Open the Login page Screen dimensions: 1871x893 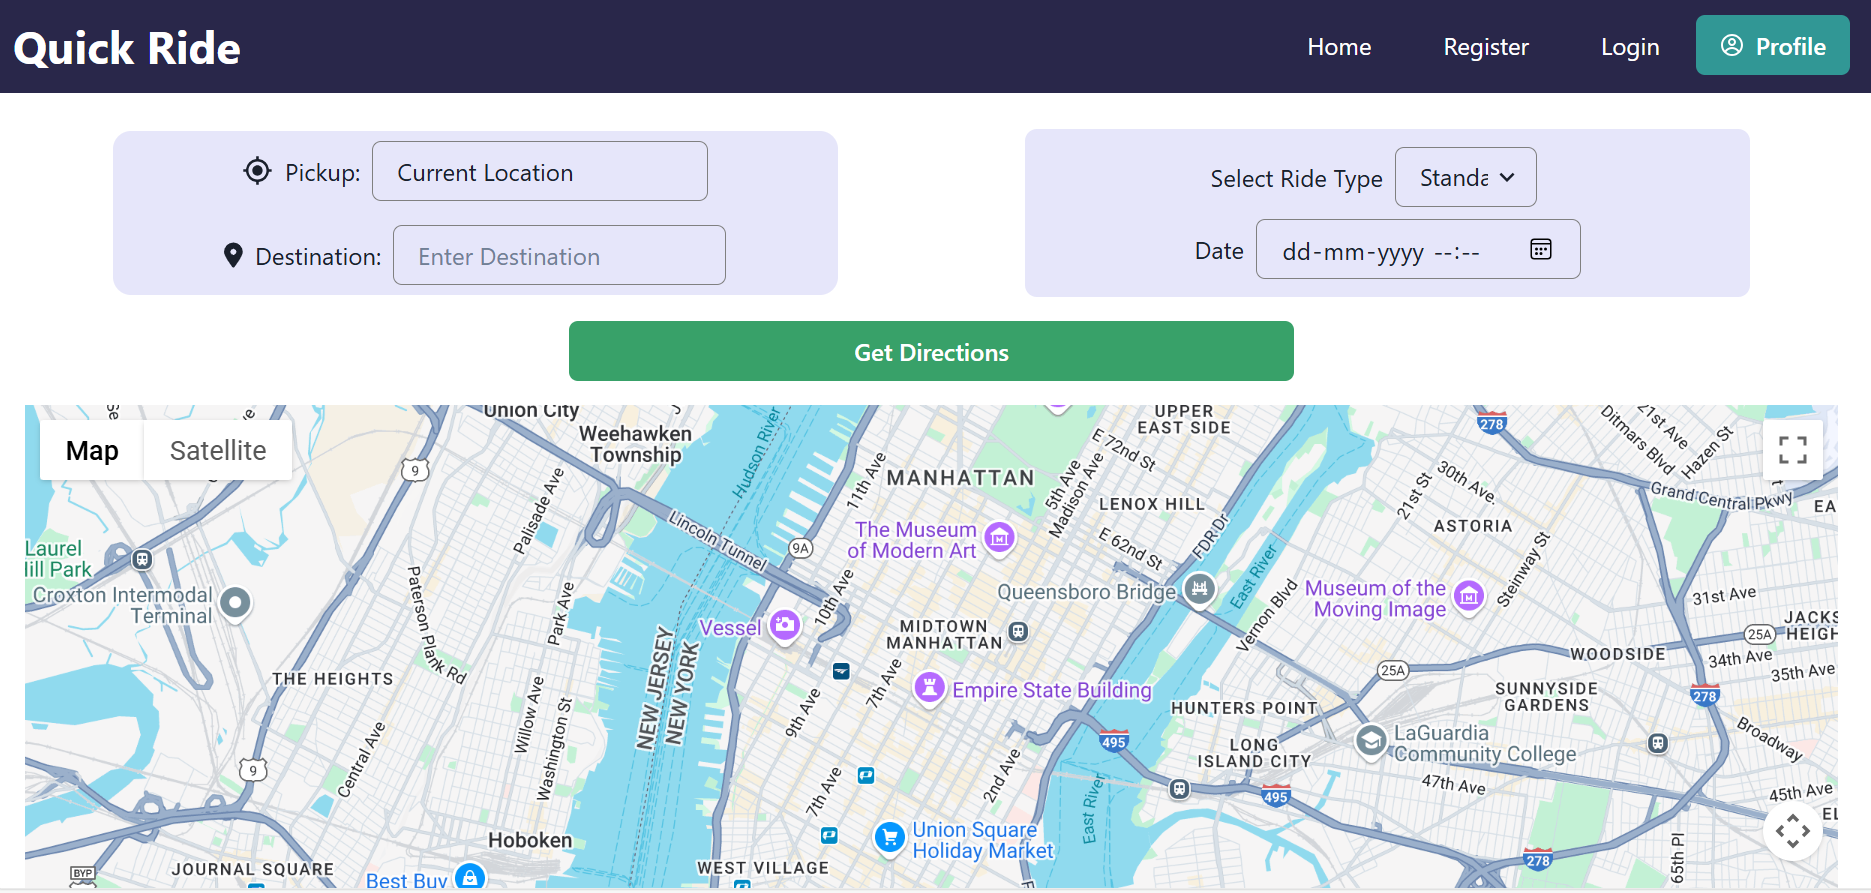point(1630,47)
